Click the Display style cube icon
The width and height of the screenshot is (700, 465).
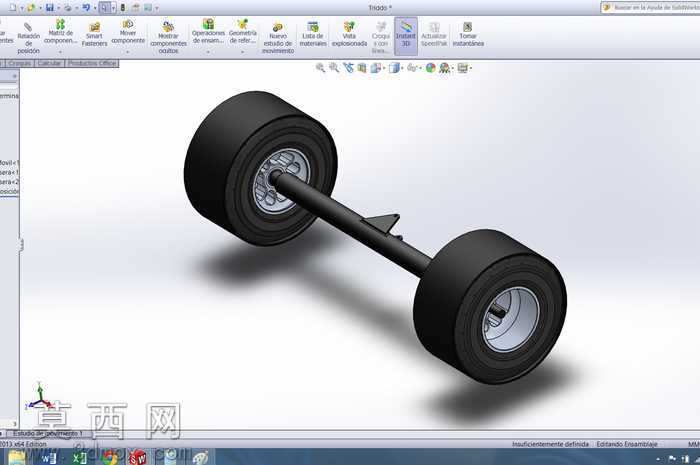pos(394,68)
